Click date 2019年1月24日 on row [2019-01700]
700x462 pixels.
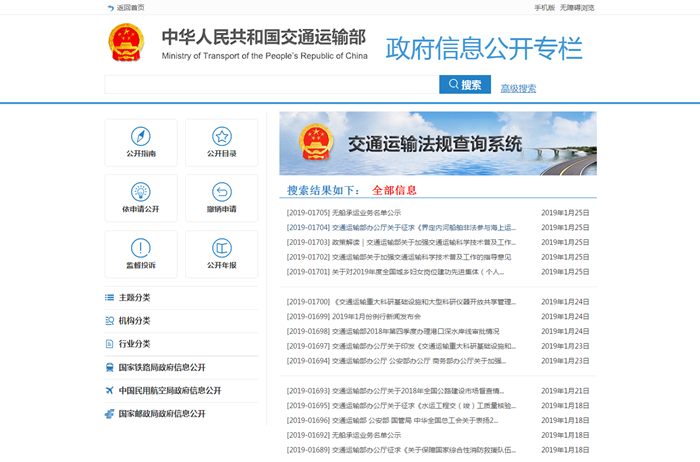pyautogui.click(x=565, y=302)
